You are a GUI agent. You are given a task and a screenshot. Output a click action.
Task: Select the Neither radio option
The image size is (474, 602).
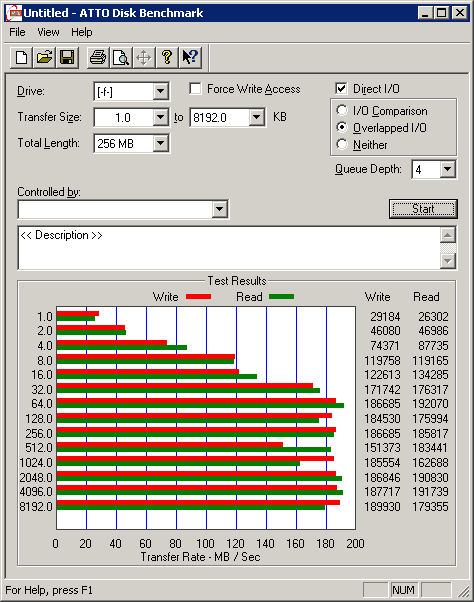click(342, 144)
